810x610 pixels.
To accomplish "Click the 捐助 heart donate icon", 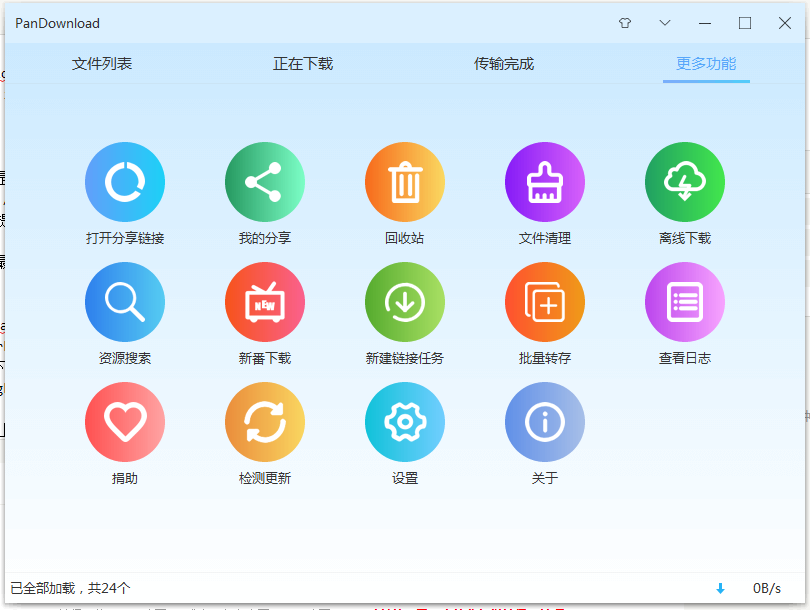I will [125, 422].
